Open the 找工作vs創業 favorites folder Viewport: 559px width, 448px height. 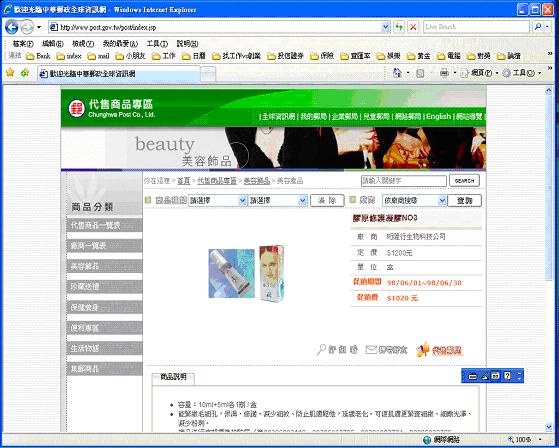click(x=236, y=56)
